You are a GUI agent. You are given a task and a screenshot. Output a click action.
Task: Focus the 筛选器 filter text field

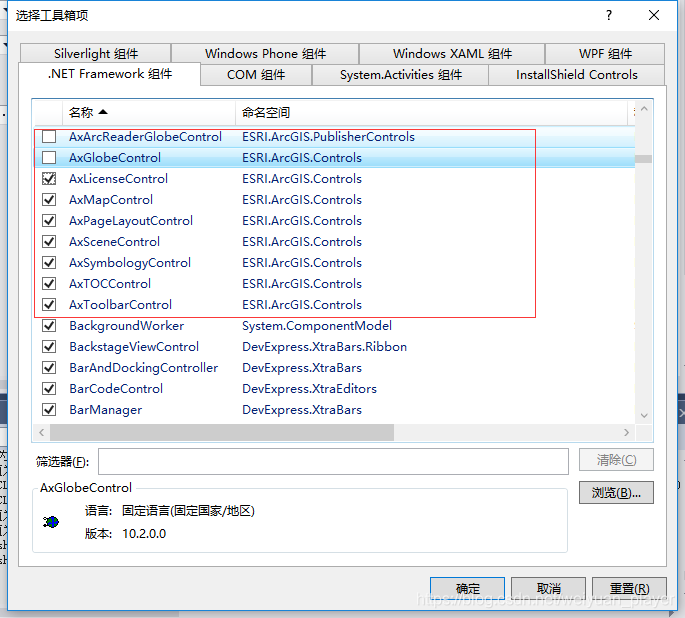[333, 461]
